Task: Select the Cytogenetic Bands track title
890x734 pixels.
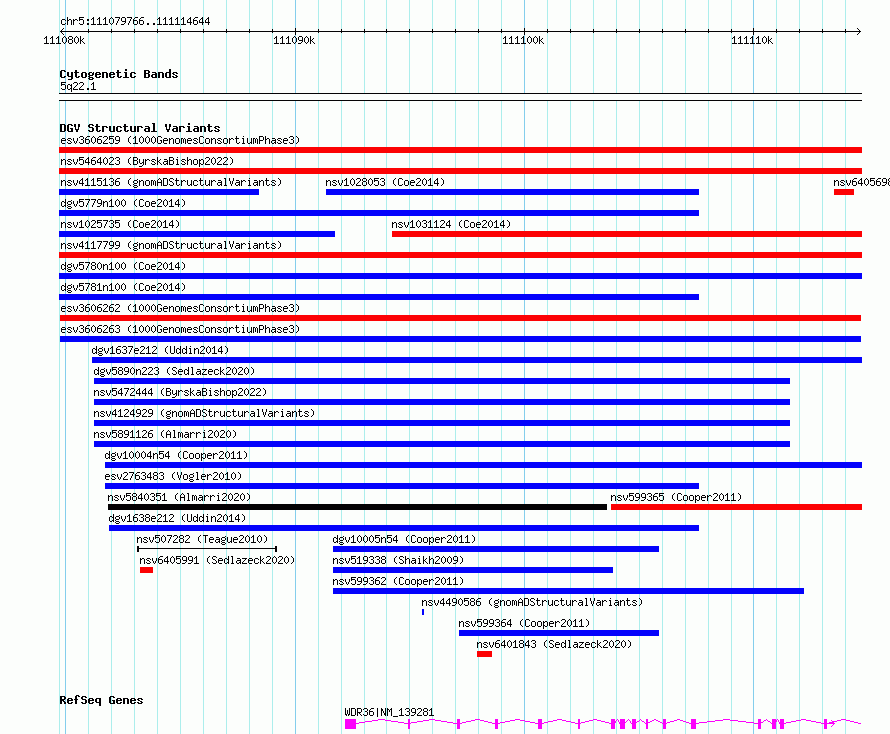Action: (119, 74)
